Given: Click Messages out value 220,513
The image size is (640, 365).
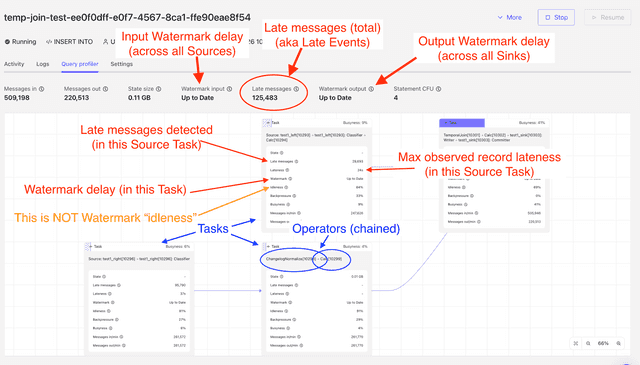Looking at the screenshot, I should tap(76, 98).
